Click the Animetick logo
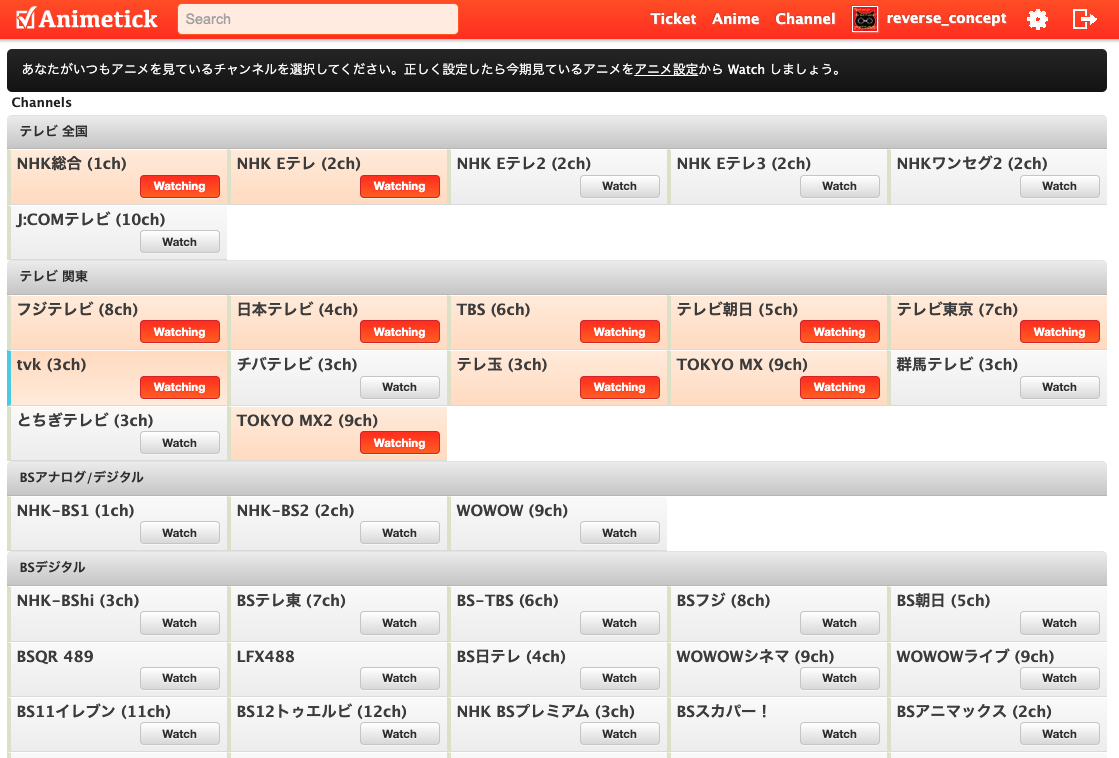 (x=86, y=19)
